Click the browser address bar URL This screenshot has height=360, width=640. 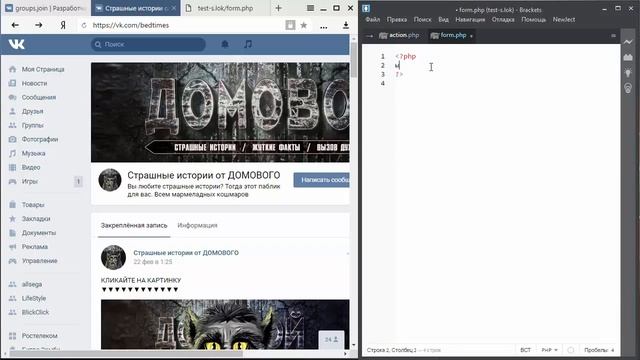point(131,25)
